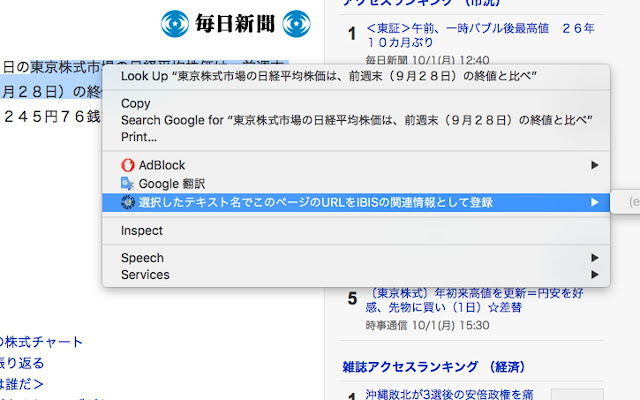
Task: Click the right Mainichi Shimbun logo emblem
Action: pos(296,24)
